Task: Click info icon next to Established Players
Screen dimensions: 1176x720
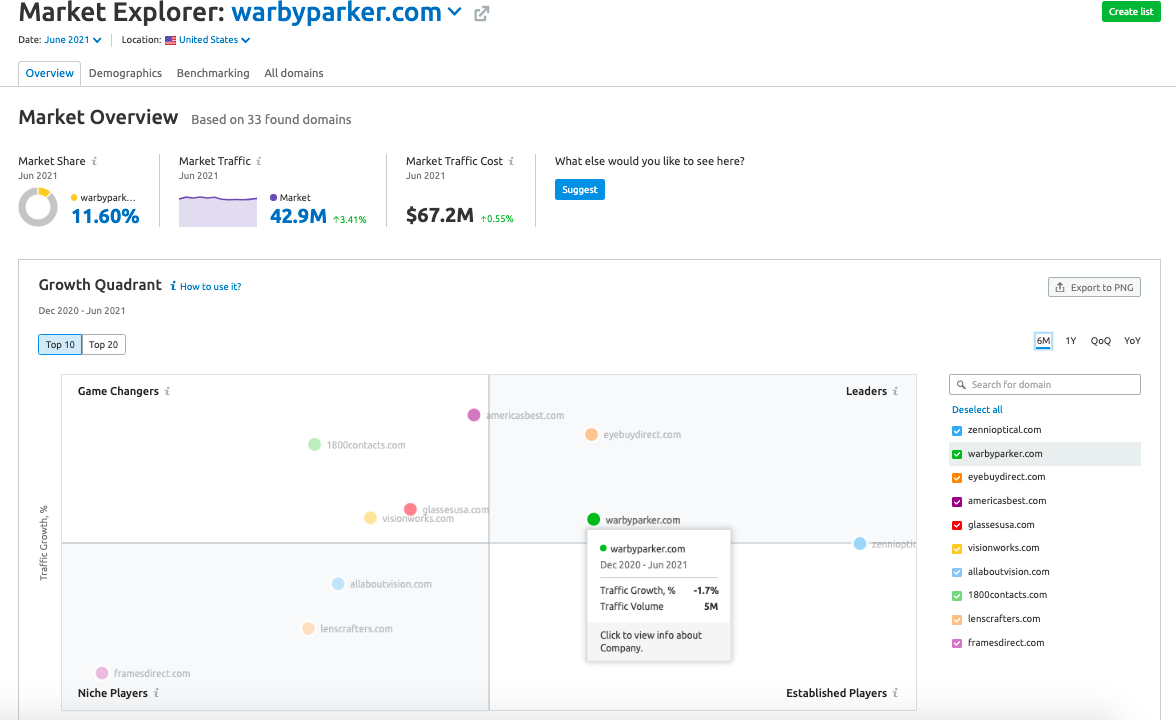Action: (x=895, y=693)
